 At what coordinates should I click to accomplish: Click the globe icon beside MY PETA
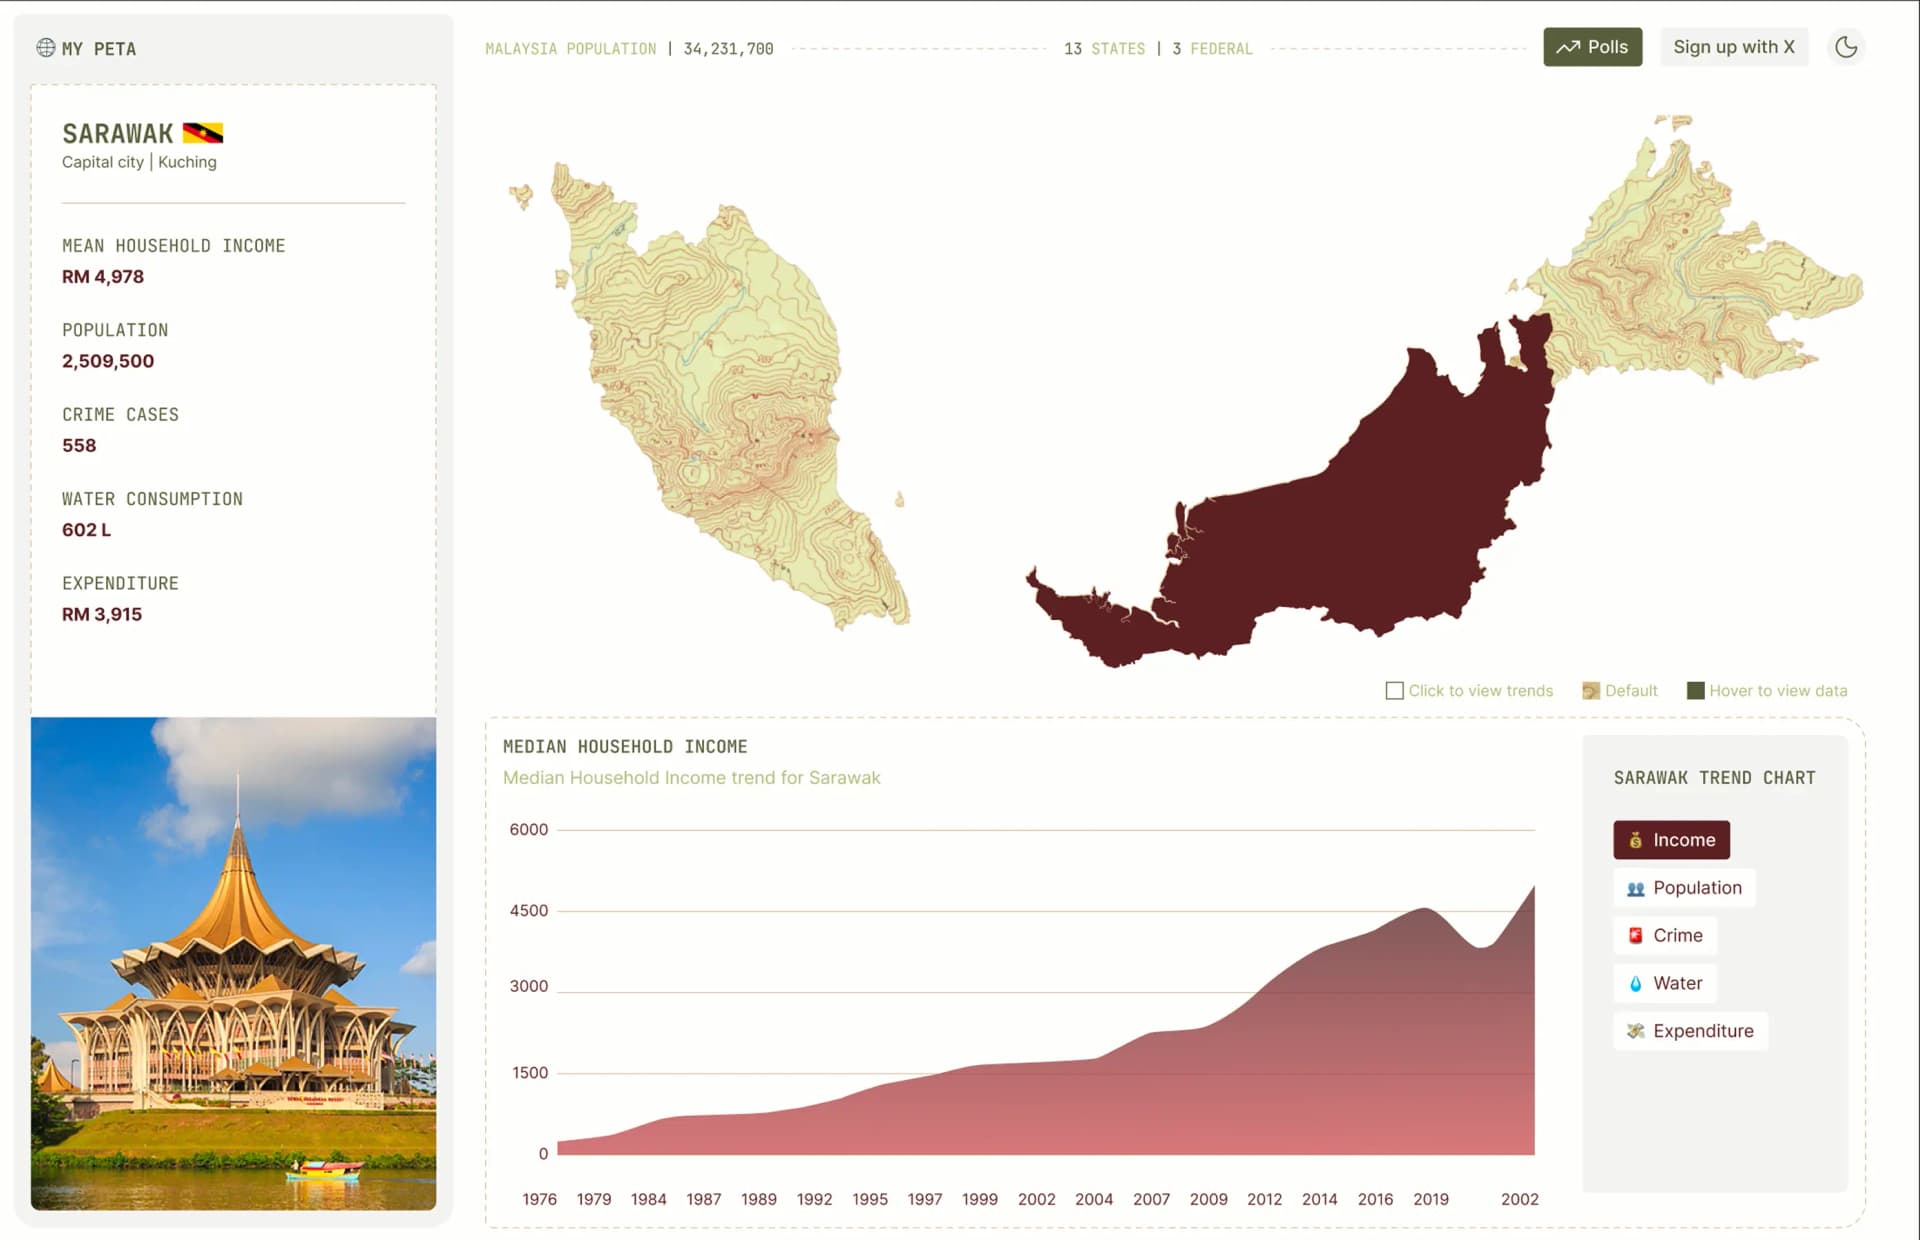tap(45, 48)
